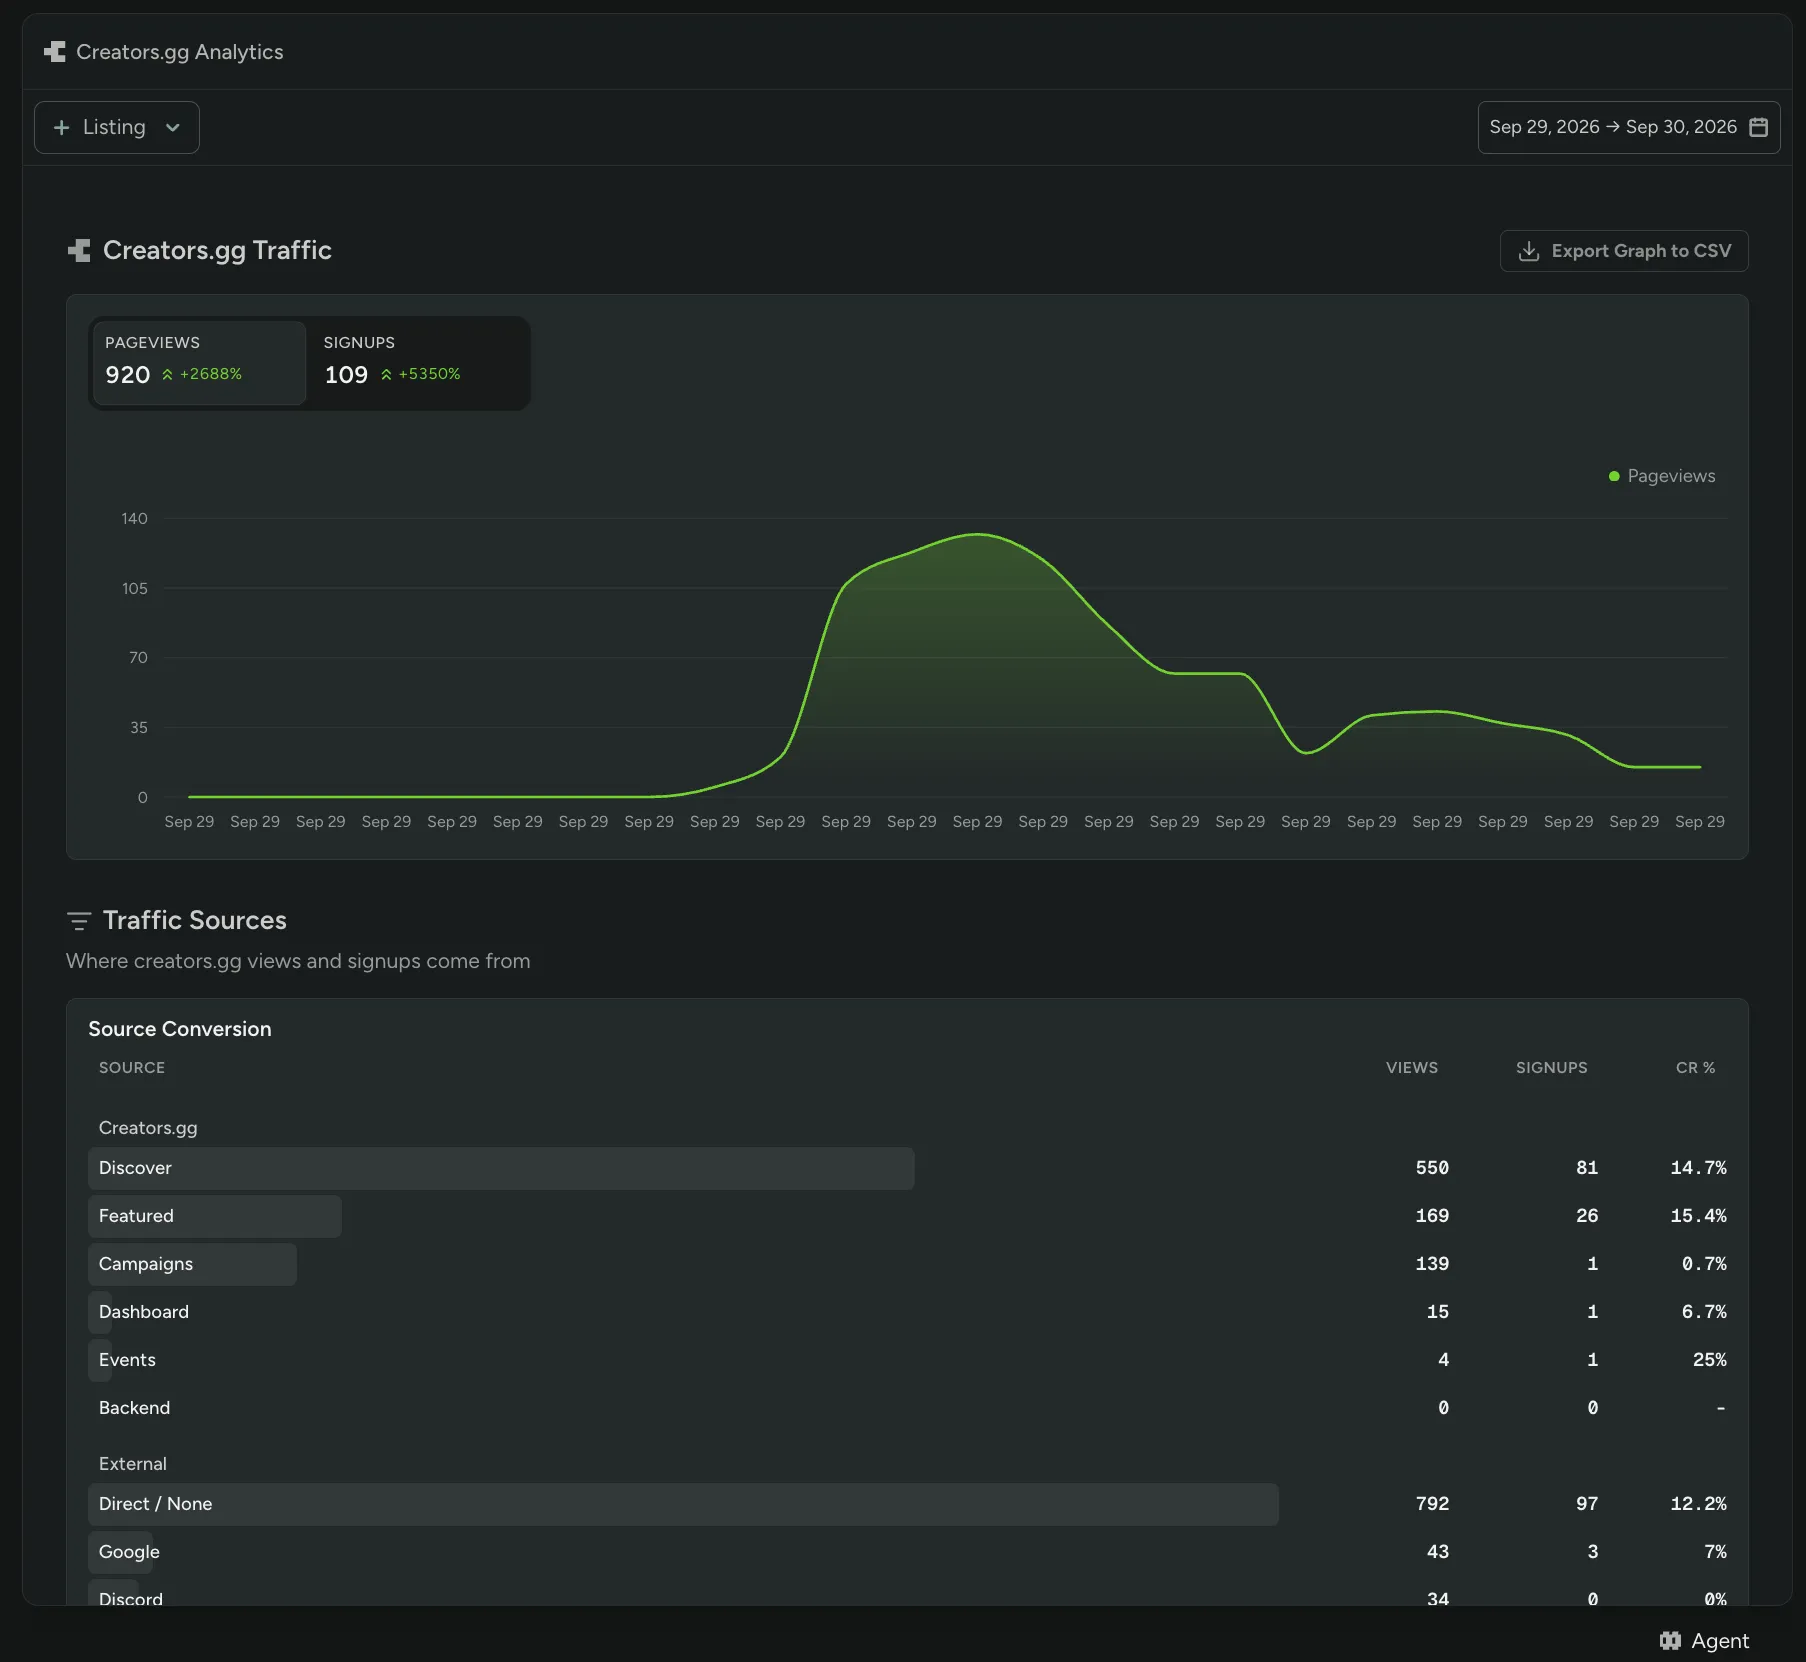Click the +5350% signups change indicator
The height and width of the screenshot is (1662, 1806).
420,374
